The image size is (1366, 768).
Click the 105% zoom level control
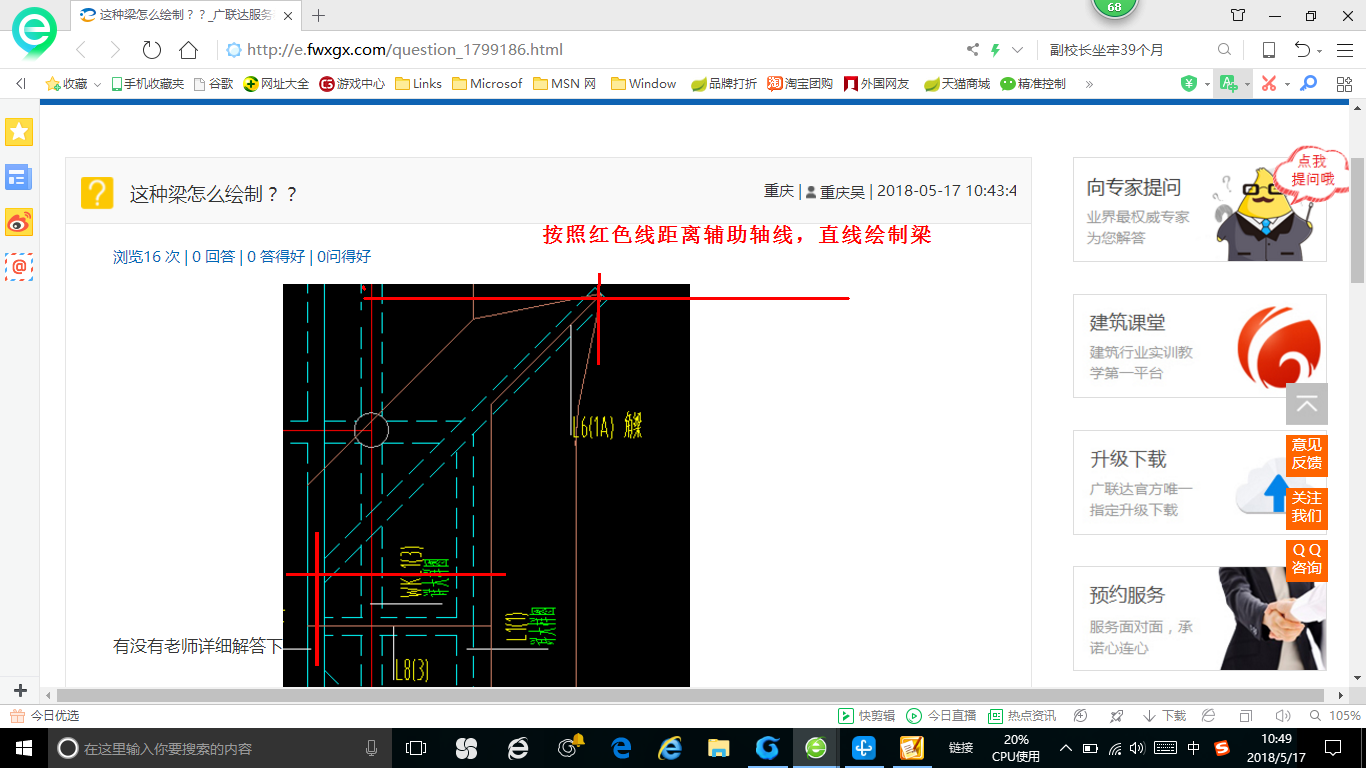pyautogui.click(x=1334, y=716)
